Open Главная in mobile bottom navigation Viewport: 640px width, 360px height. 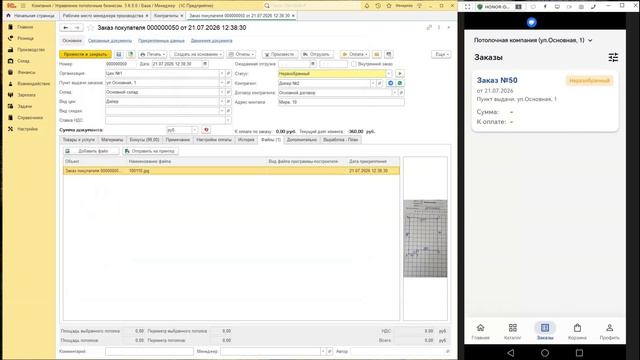[x=480, y=331]
